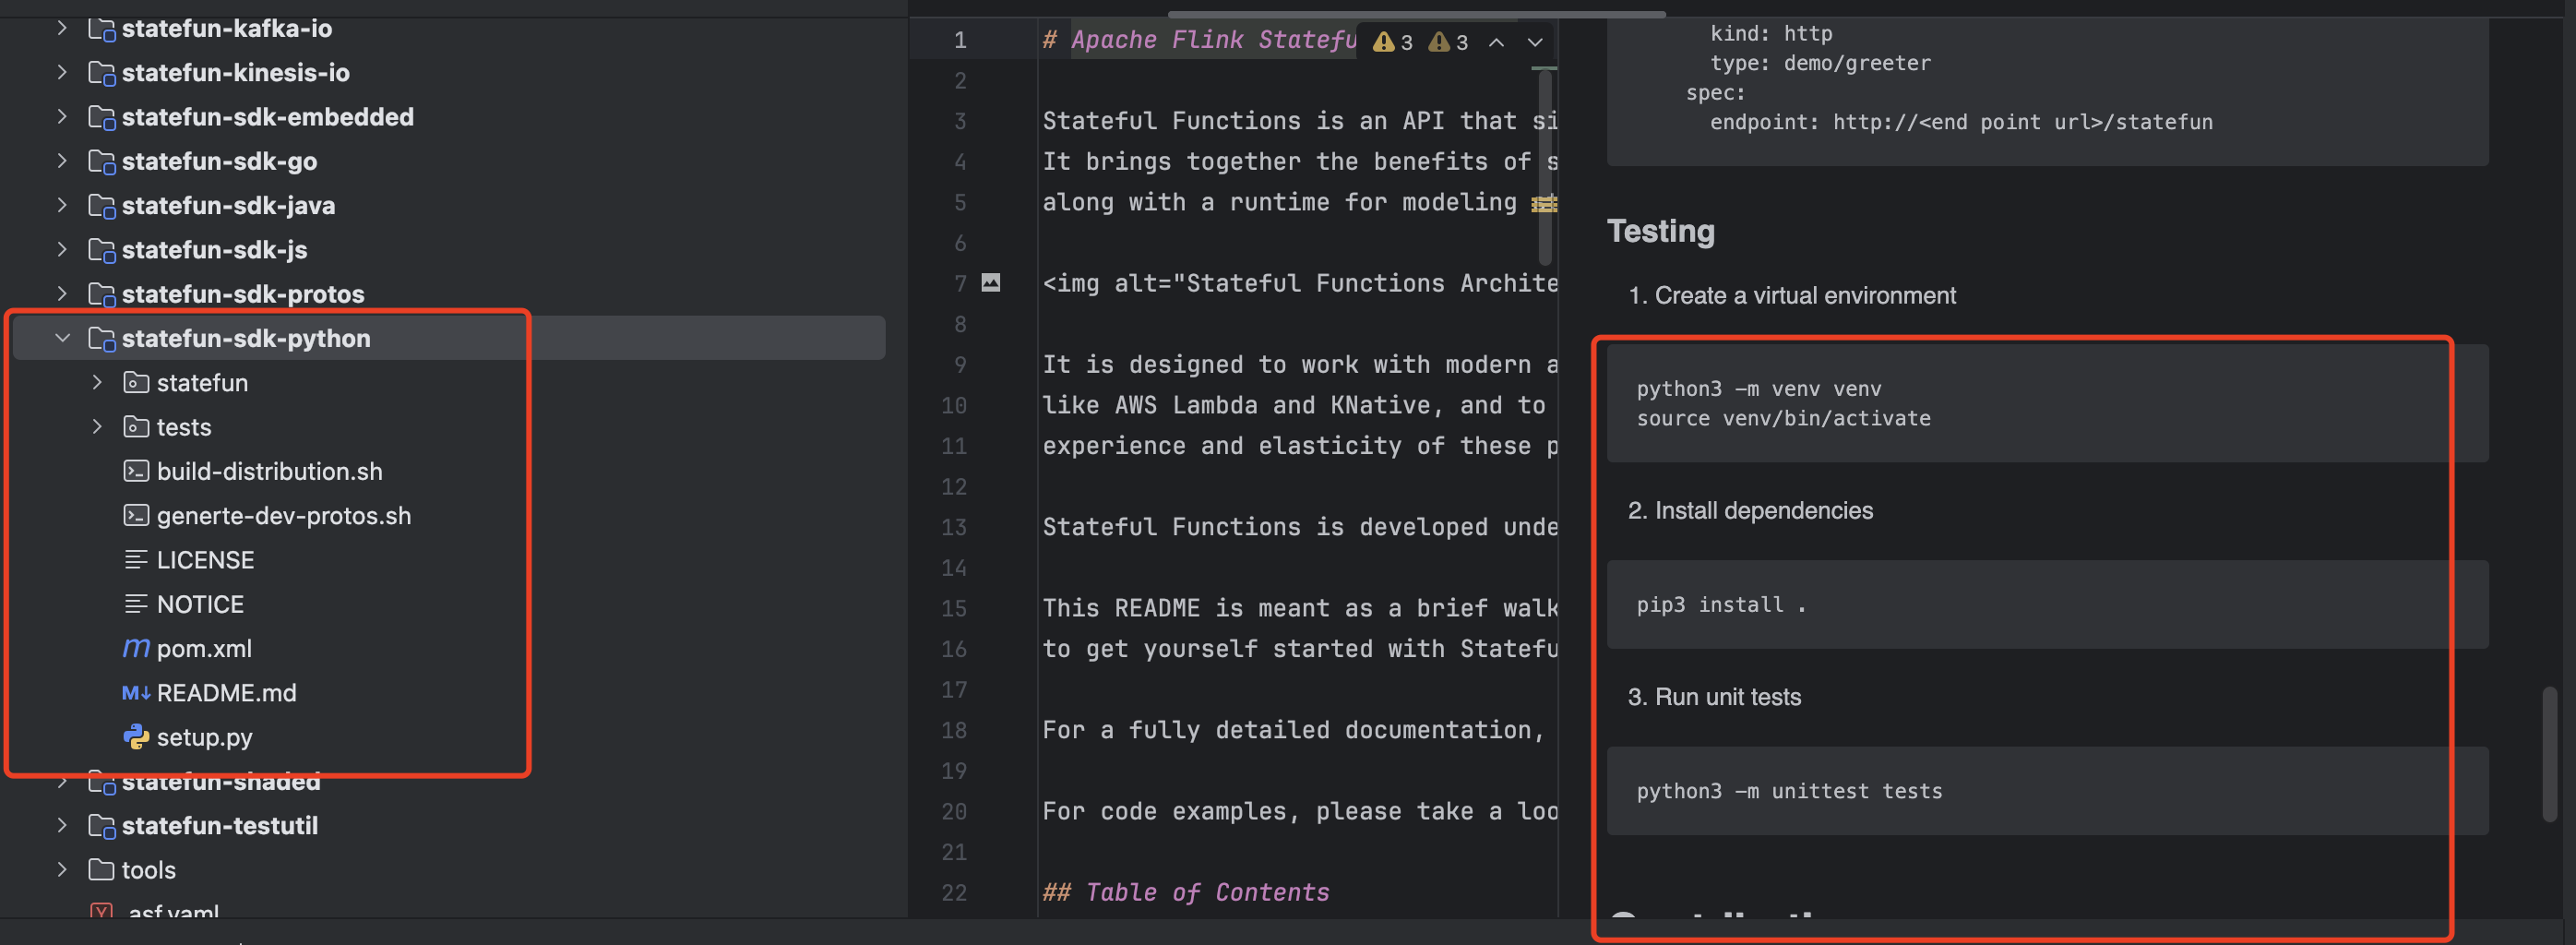Jump to the next highlighted problem with the down arrow
Image resolution: width=2576 pixels, height=945 pixels.
(x=1535, y=42)
